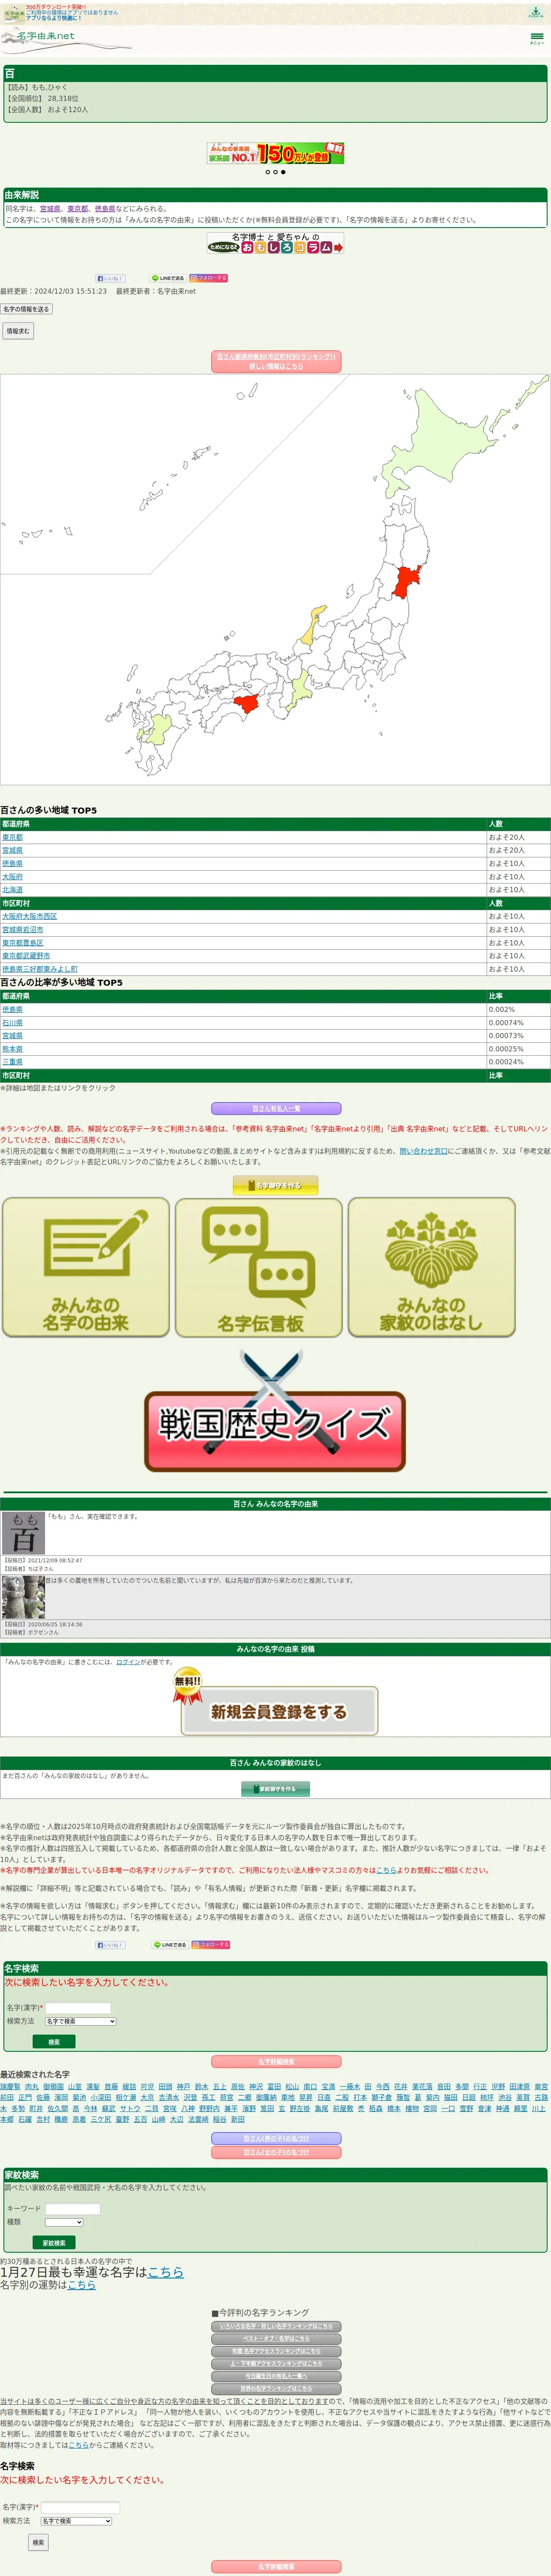Viewport: 551px width, 2576px height.
Task: Open the こちら link after 名字別の運勢は
Action: pos(82,2285)
